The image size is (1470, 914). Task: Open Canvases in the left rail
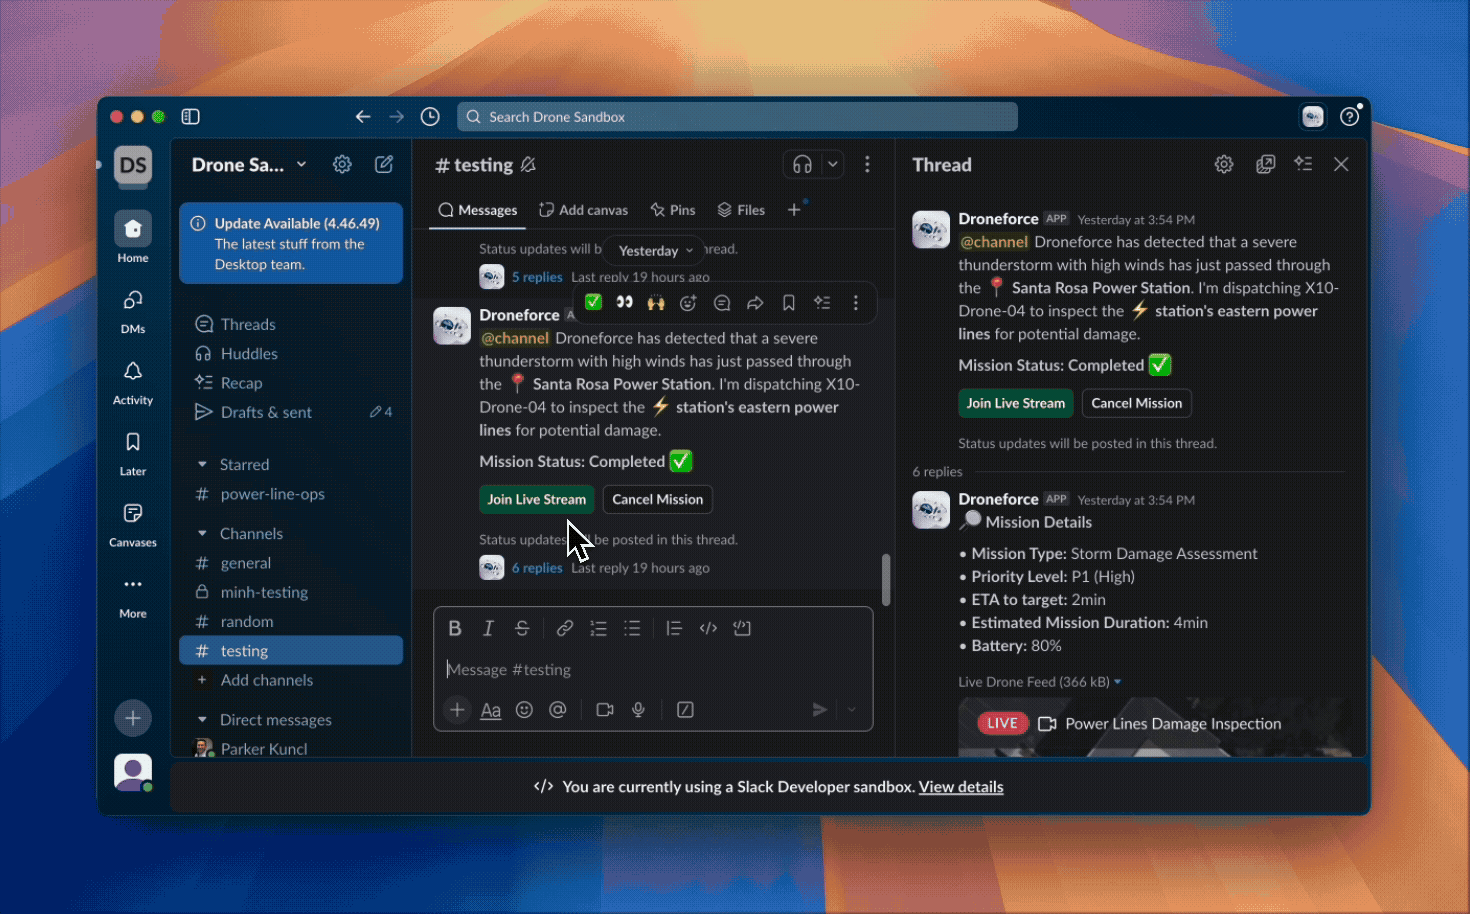[133, 523]
